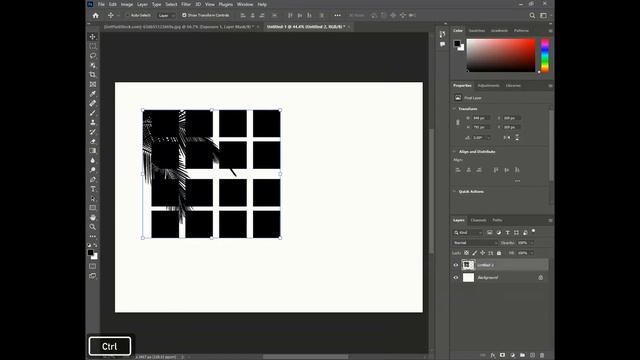Select the Horizontal Type tool
The height and width of the screenshot is (360, 640).
(93, 189)
